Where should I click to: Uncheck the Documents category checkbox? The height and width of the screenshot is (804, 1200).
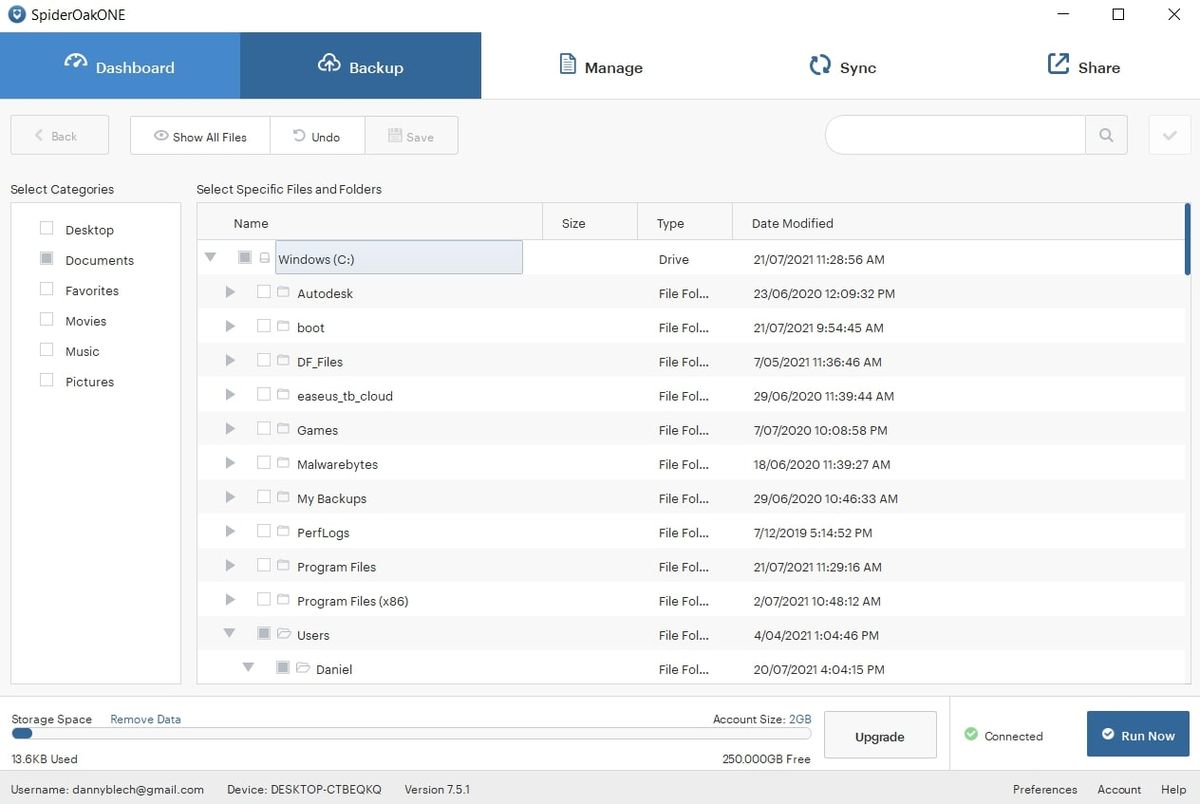(x=45, y=258)
